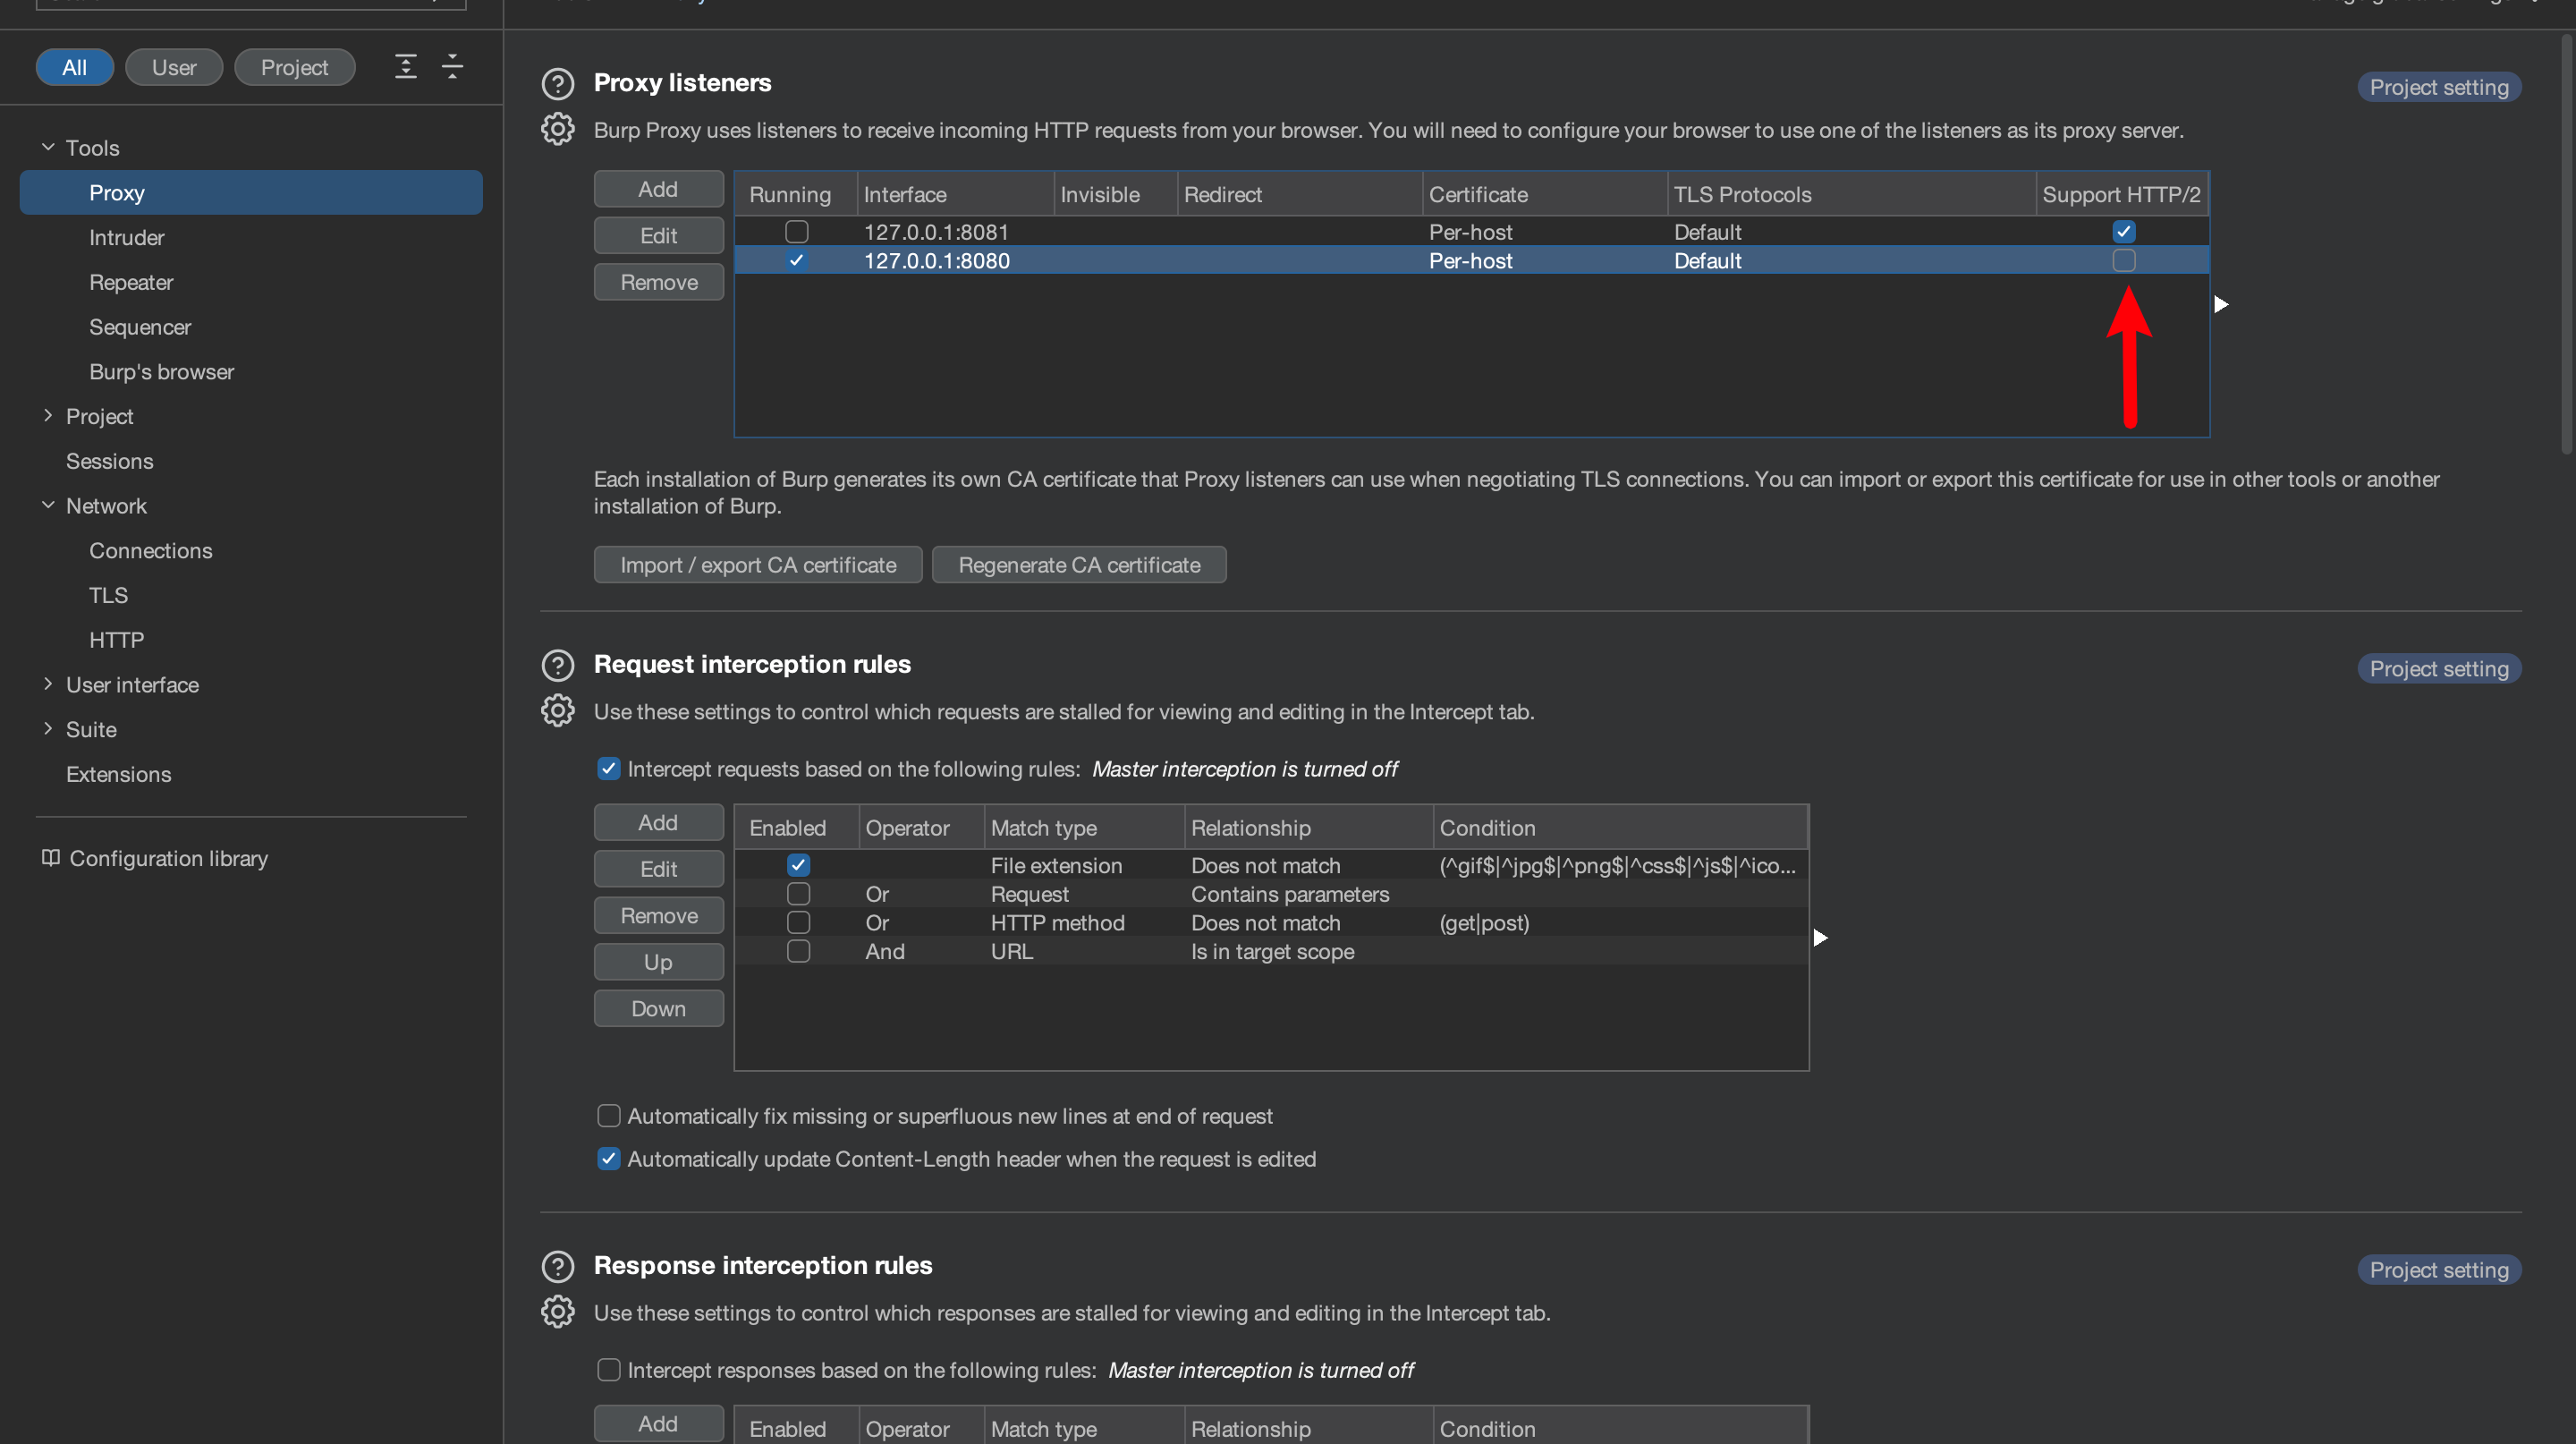Image resolution: width=2576 pixels, height=1444 pixels.
Task: Click Request interception Project setting badge
Action: [x=2438, y=669]
